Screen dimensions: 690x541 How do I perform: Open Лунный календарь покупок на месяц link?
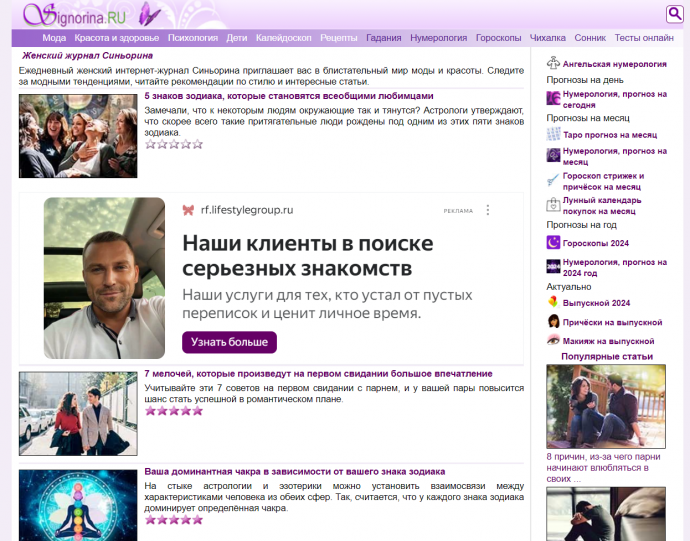coord(602,206)
